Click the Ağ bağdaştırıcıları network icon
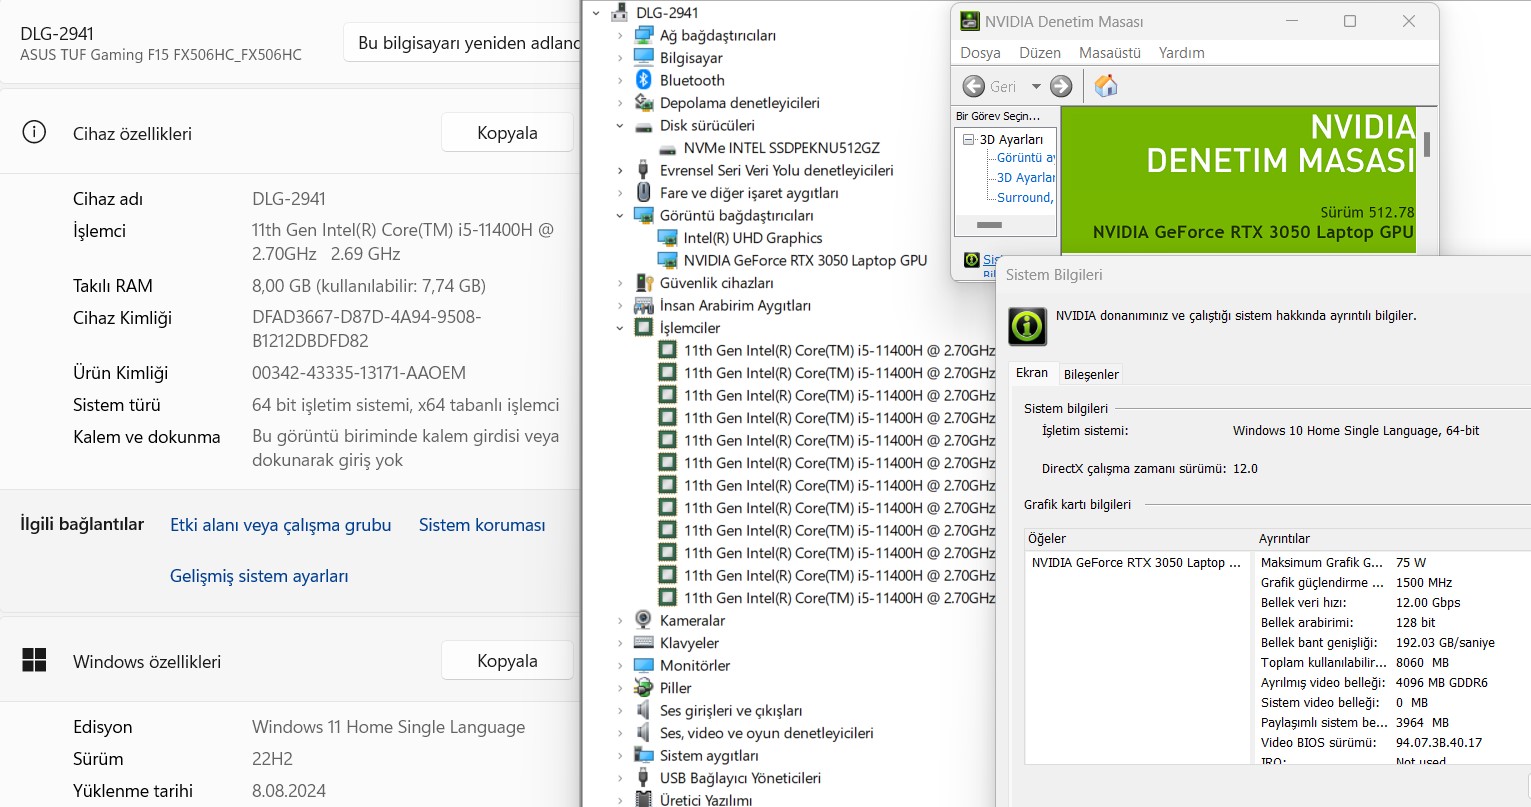 point(644,35)
